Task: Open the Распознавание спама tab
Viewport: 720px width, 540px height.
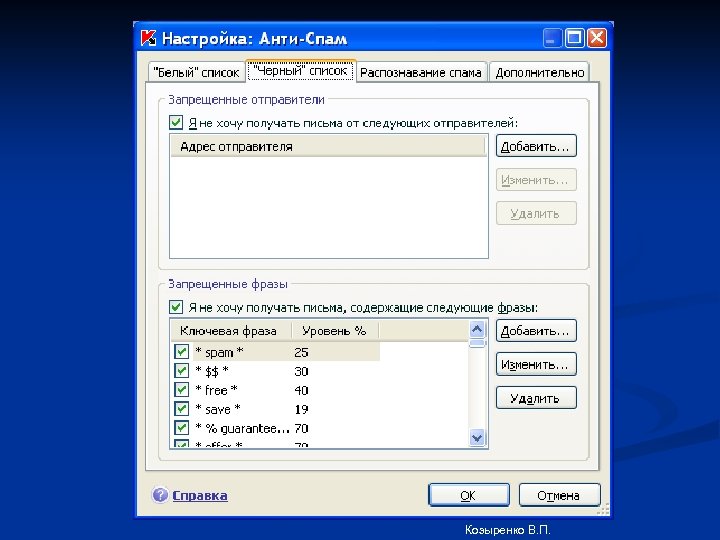Action: tap(421, 73)
